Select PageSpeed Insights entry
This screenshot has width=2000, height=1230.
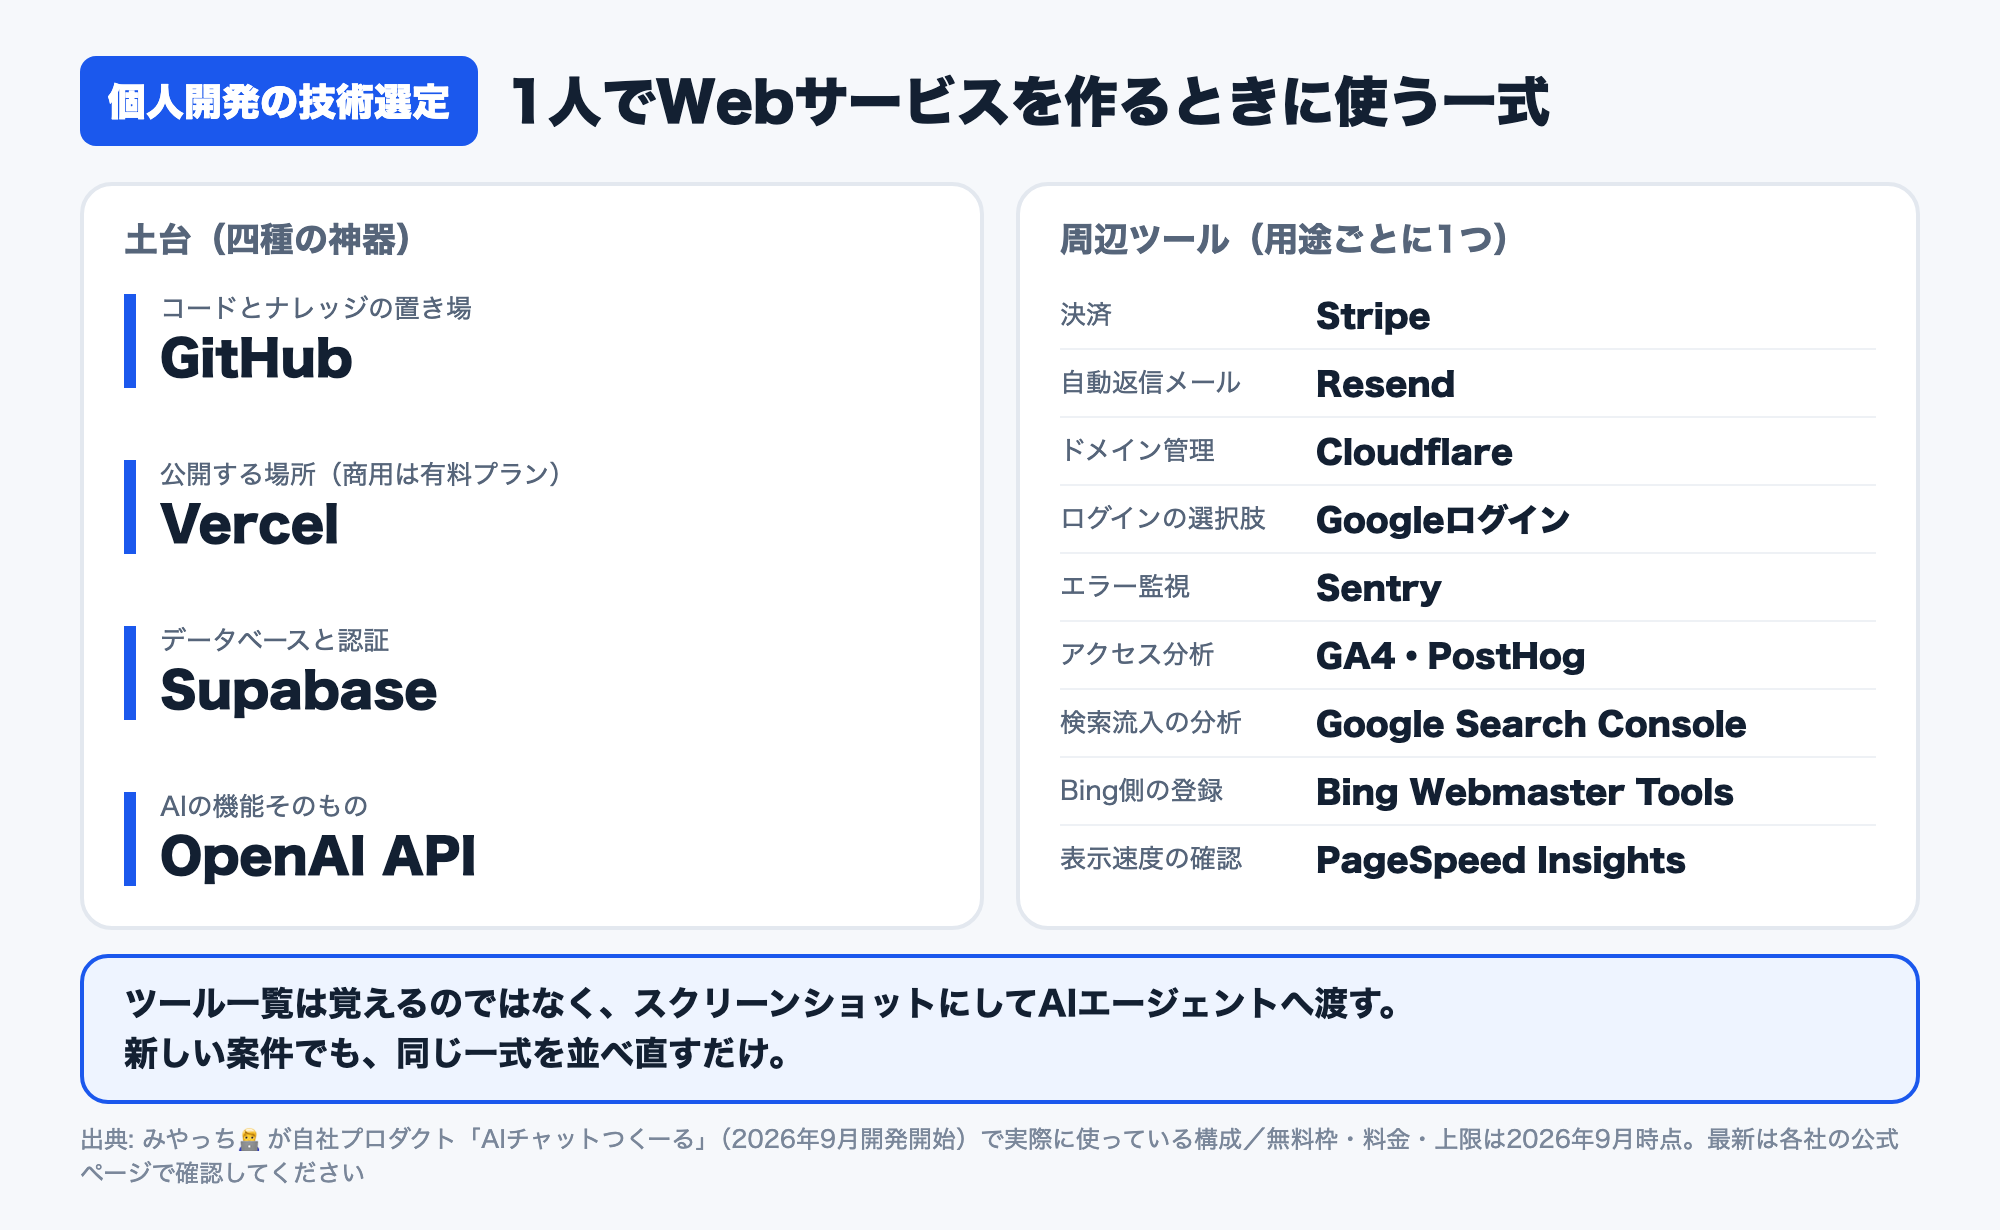(x=1501, y=860)
